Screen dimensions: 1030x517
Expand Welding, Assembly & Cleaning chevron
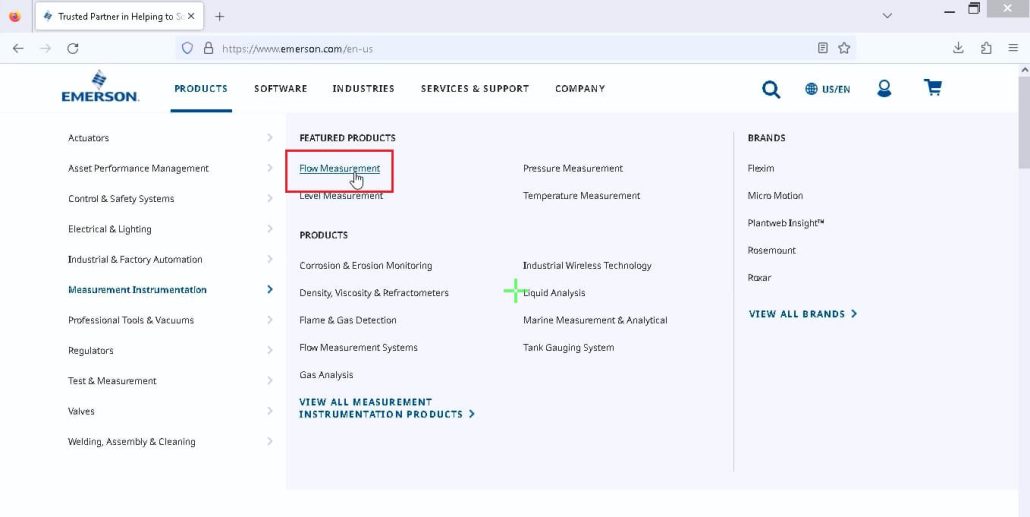270,441
